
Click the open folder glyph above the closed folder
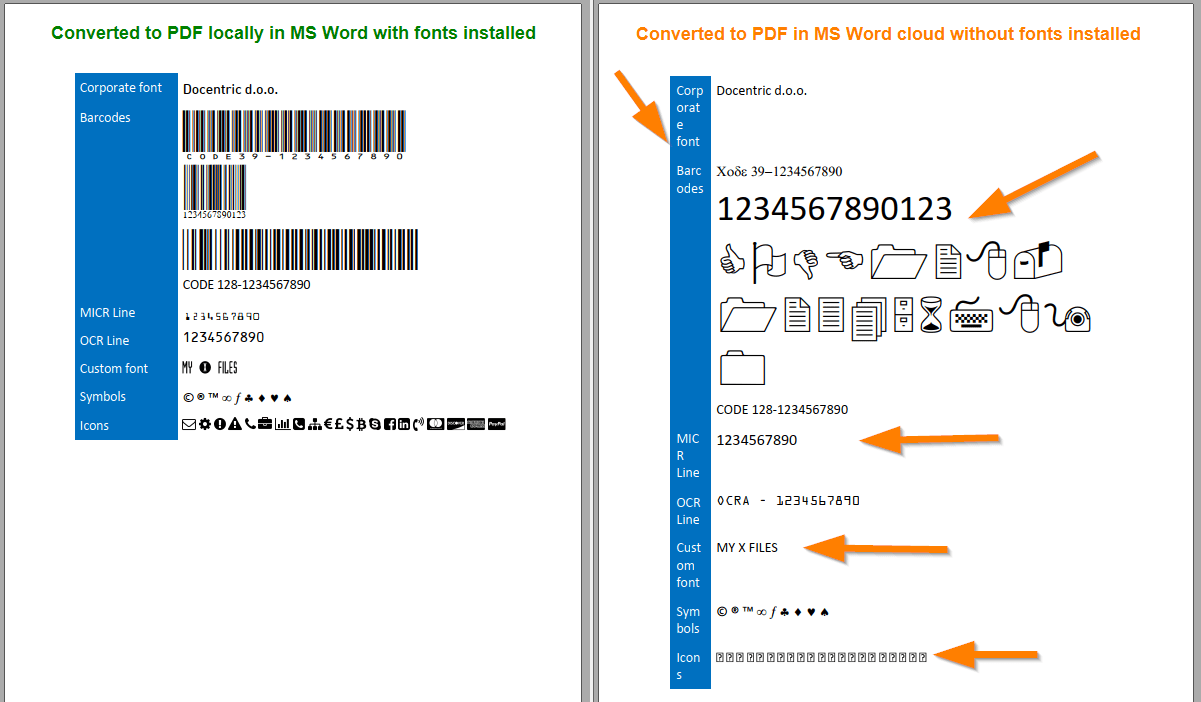tap(748, 315)
